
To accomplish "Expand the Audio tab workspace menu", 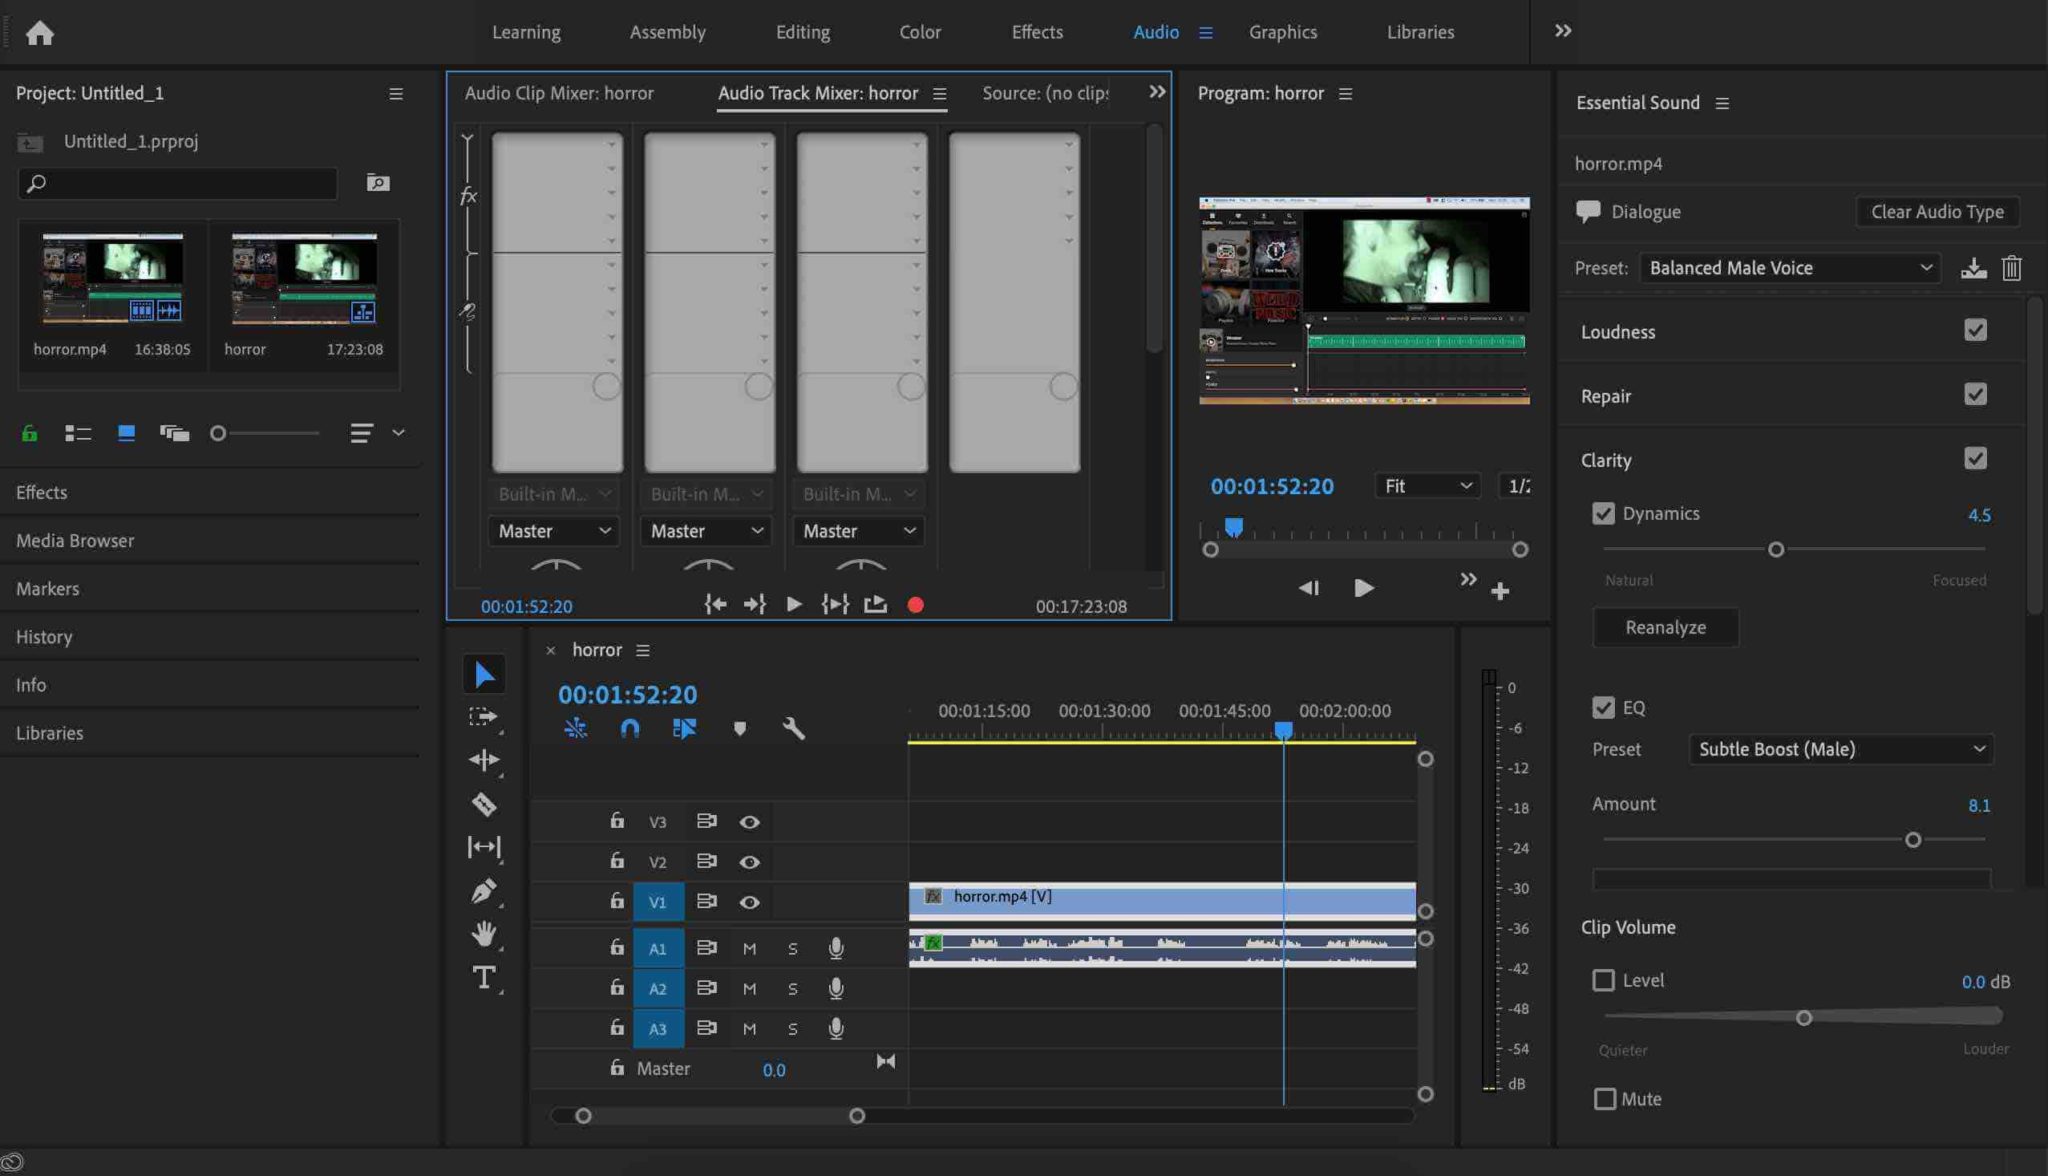I will (1205, 31).
